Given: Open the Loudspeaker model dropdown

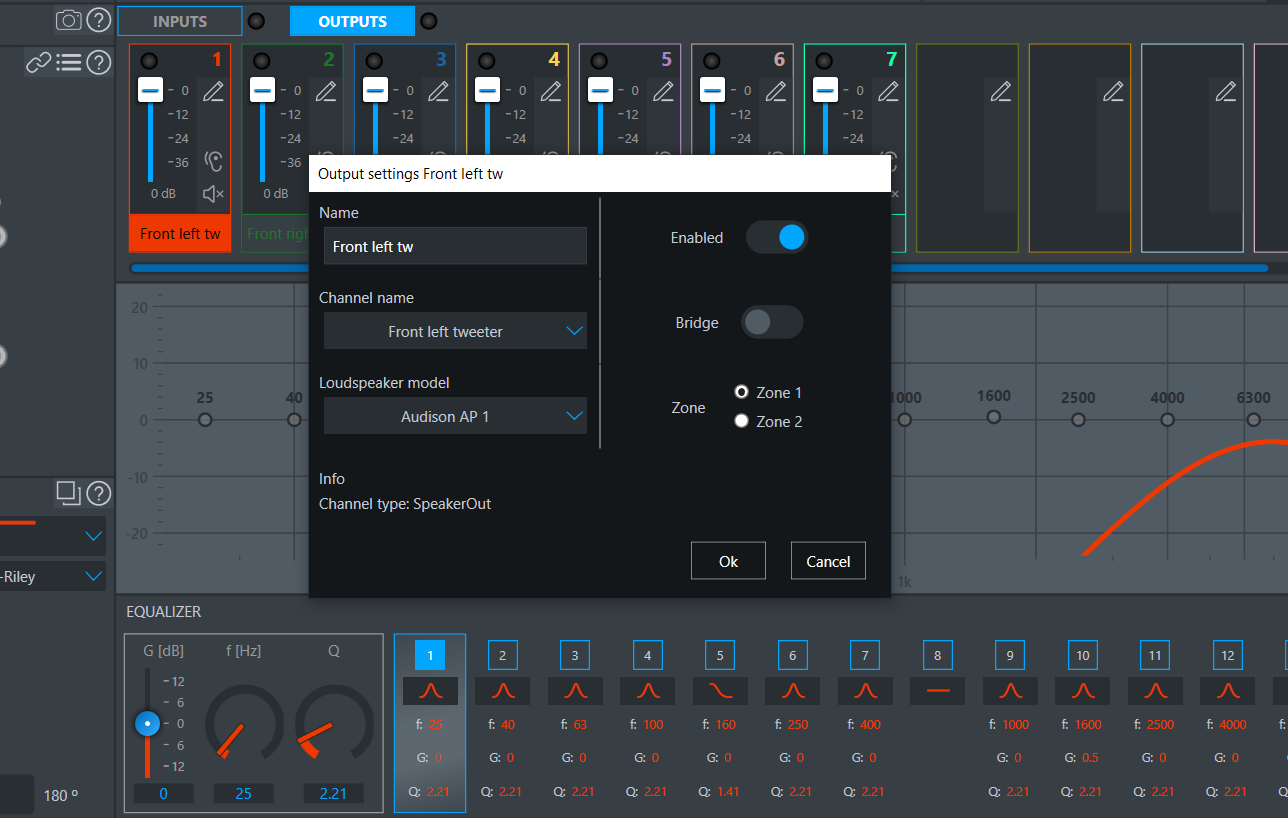Looking at the screenshot, I should (454, 416).
